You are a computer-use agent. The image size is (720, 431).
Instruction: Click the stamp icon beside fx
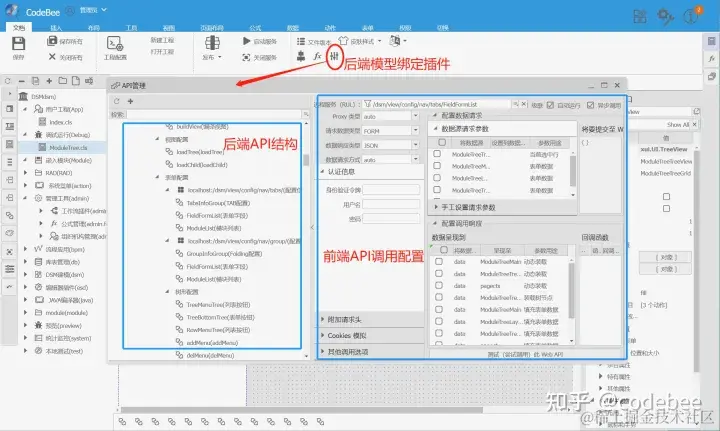tap(301, 56)
